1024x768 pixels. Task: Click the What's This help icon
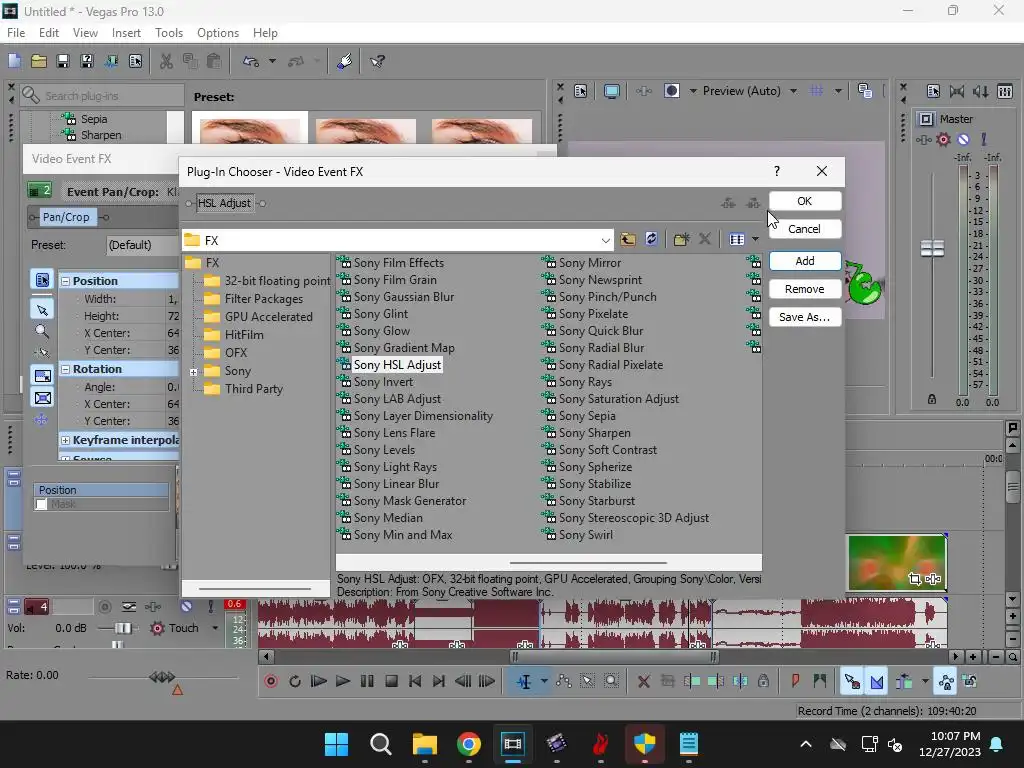tap(377, 61)
